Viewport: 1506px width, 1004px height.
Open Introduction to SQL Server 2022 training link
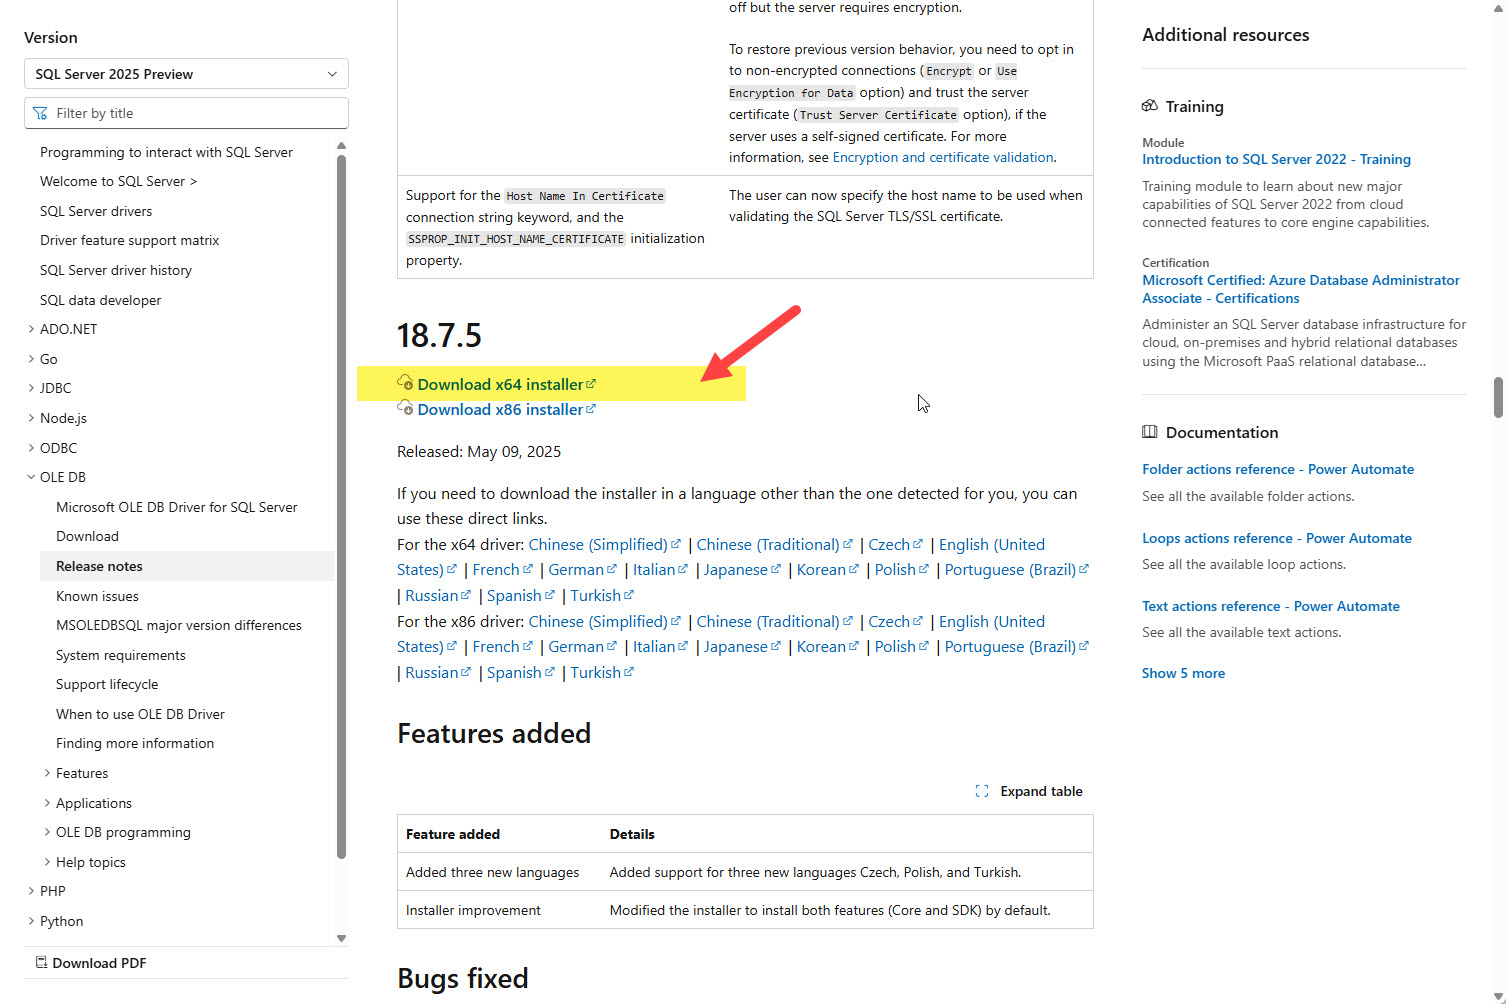click(1276, 159)
